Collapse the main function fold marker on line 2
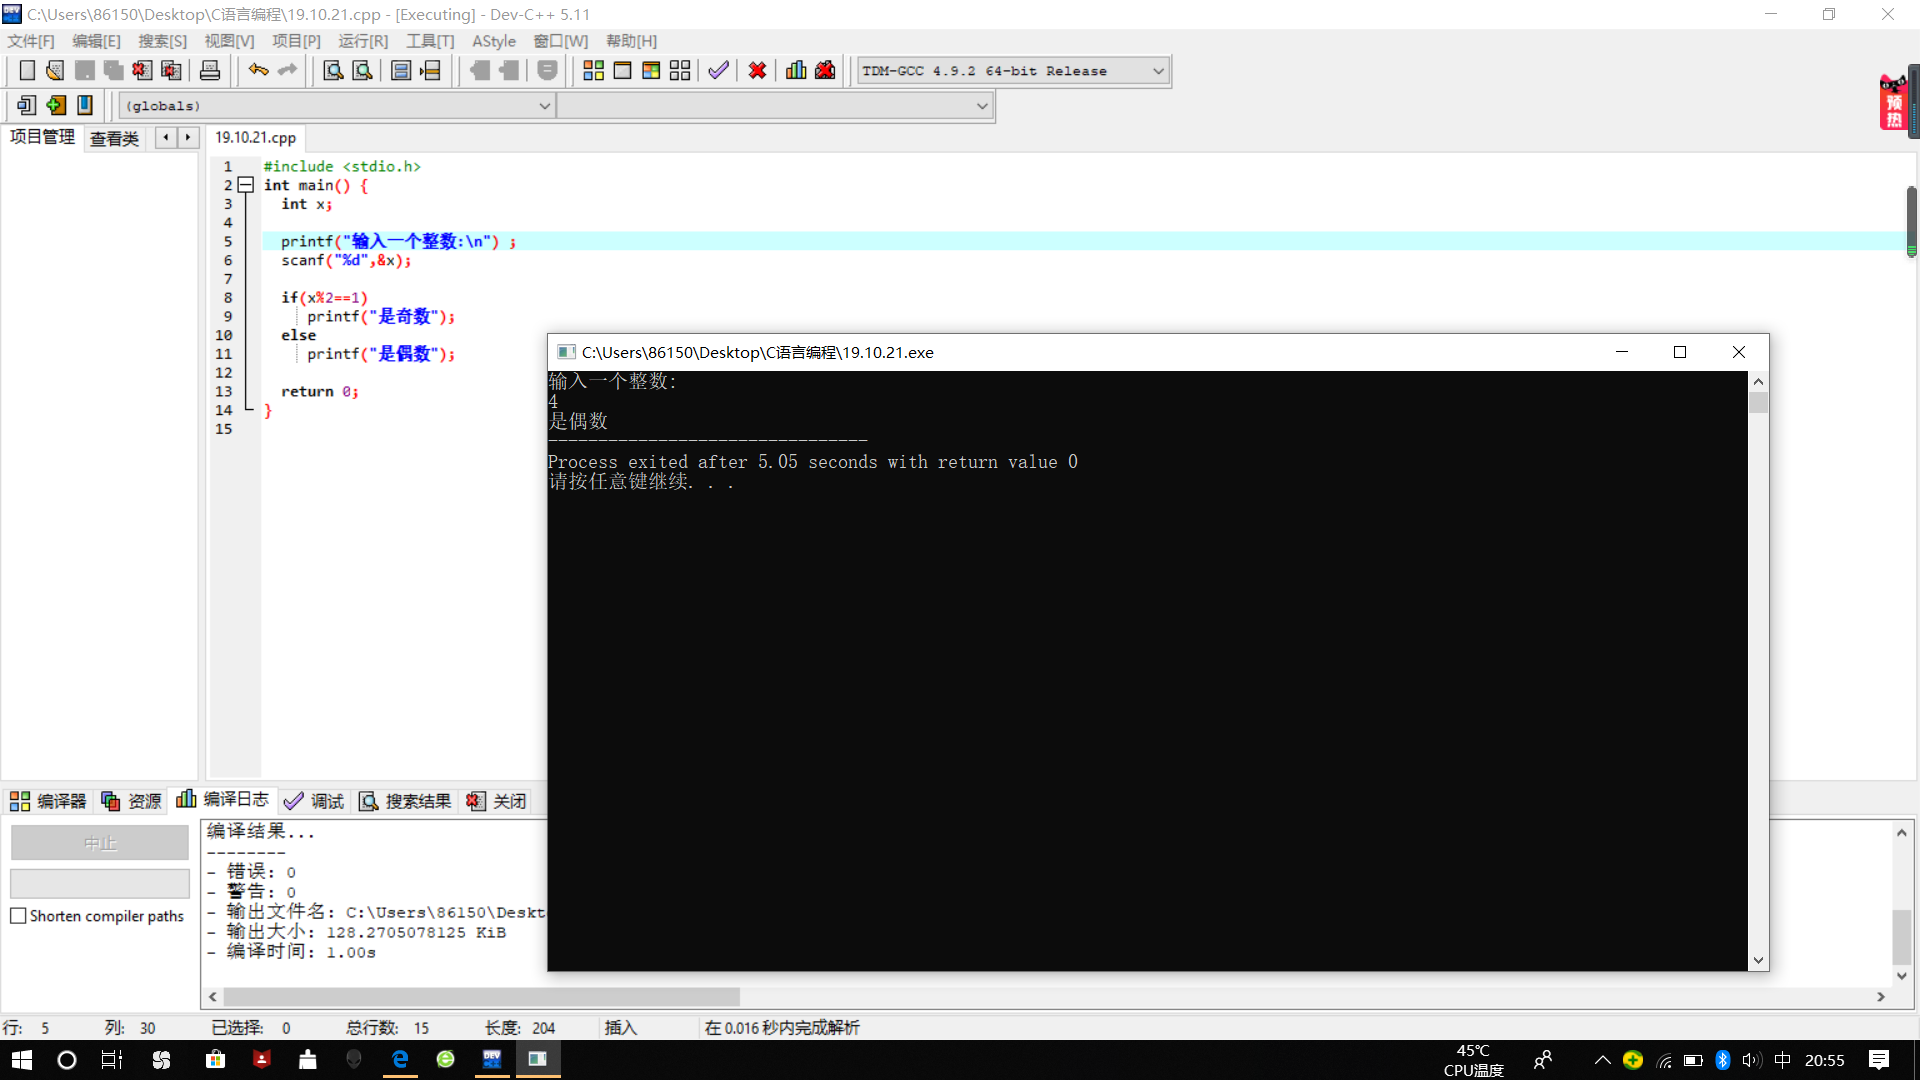 point(245,185)
